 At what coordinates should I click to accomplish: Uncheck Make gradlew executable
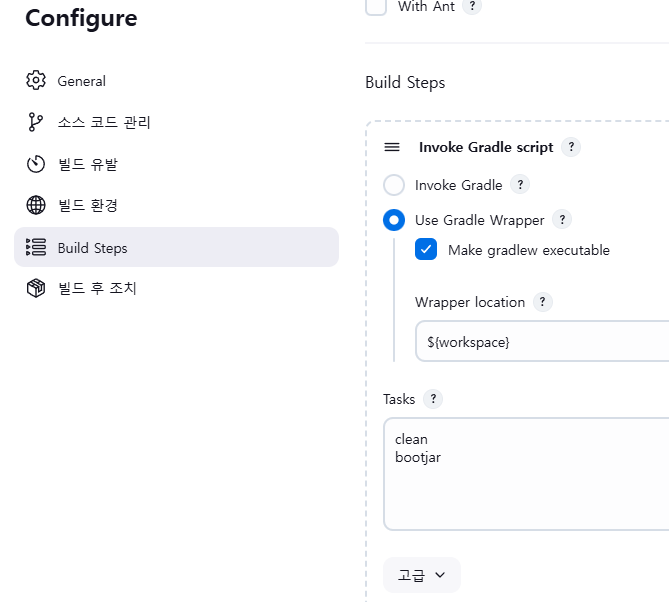coord(426,249)
